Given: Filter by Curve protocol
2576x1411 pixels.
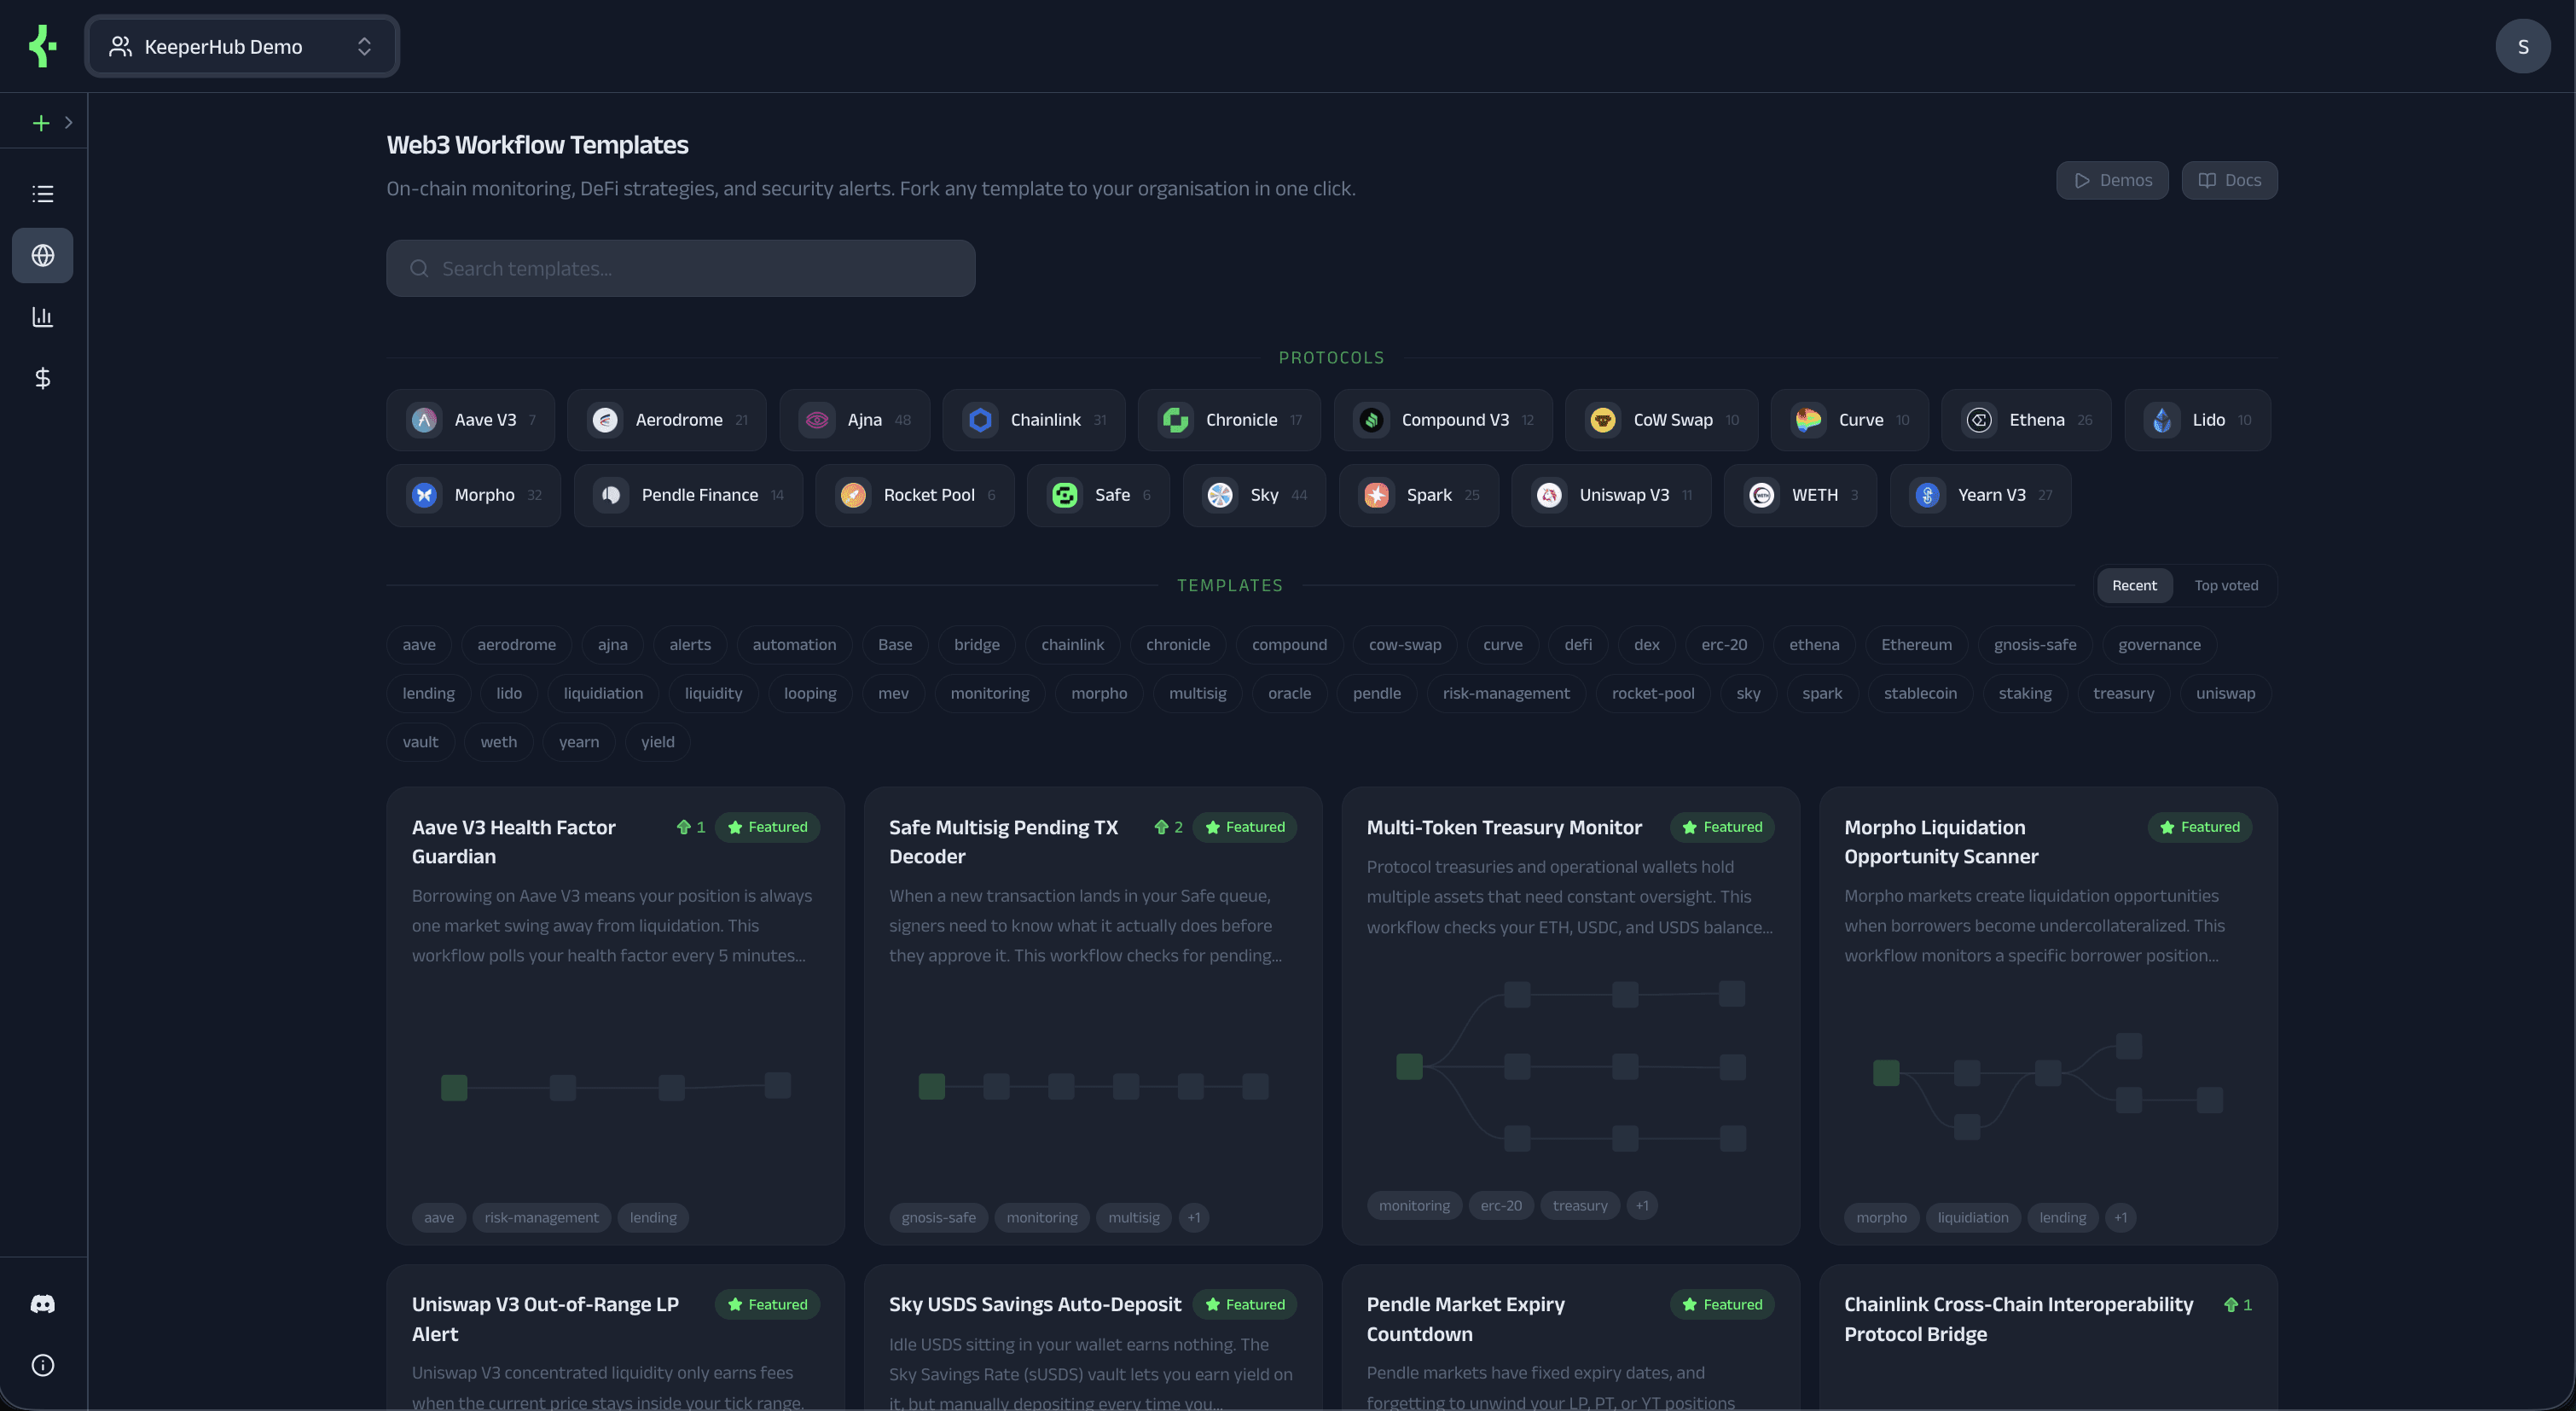Looking at the screenshot, I should tap(1849, 420).
